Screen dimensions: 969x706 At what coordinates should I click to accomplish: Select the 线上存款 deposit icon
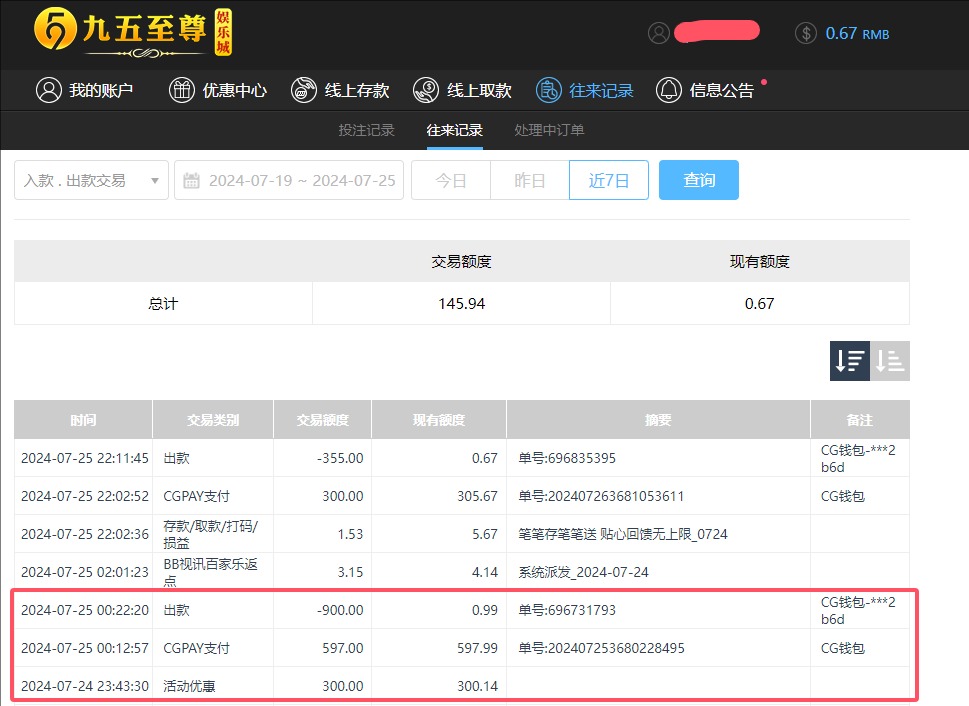303,89
